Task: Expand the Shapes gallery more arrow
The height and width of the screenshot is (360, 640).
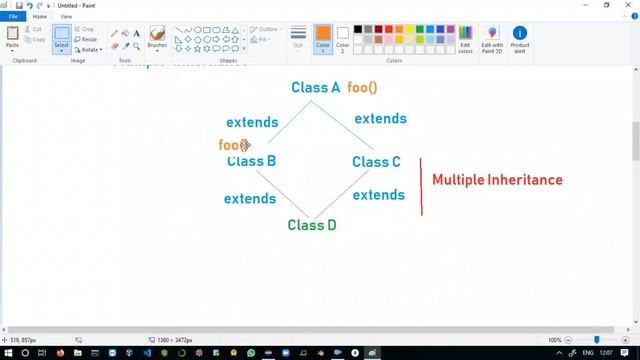Action: (244, 49)
